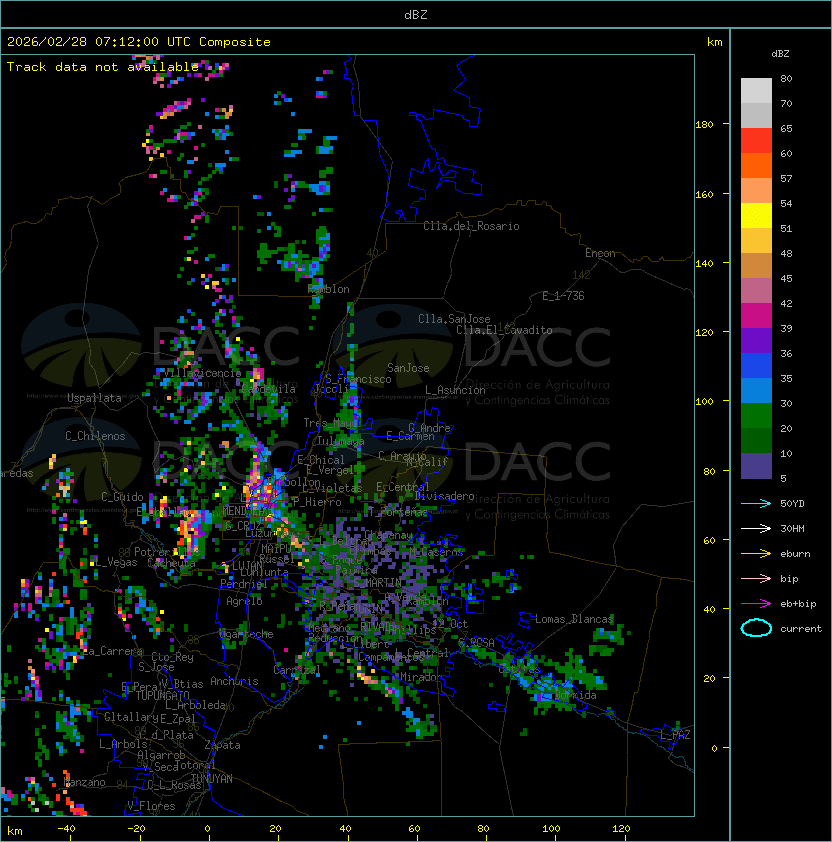Click the '180' tick on right axis
The height and width of the screenshot is (842, 832).
tap(704, 124)
